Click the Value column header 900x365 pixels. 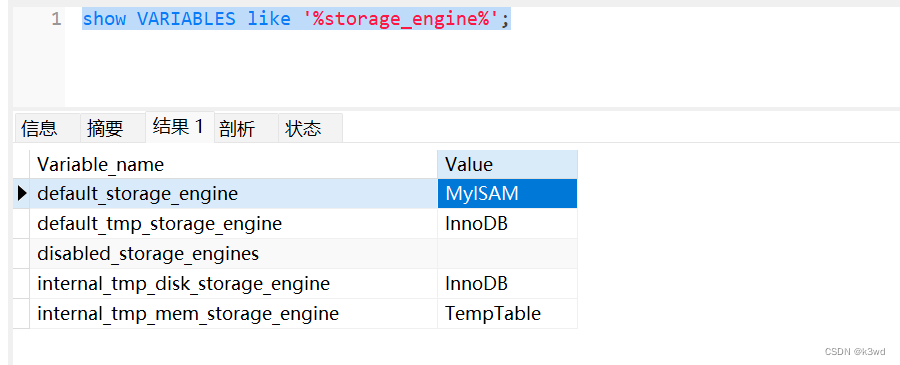tap(507, 165)
